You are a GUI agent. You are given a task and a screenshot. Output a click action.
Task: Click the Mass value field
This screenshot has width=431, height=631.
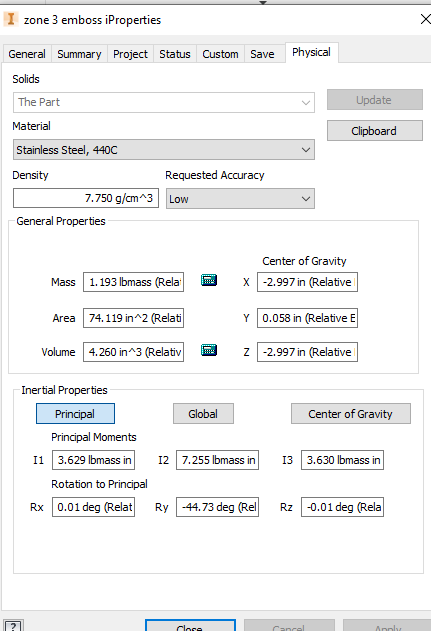(134, 282)
